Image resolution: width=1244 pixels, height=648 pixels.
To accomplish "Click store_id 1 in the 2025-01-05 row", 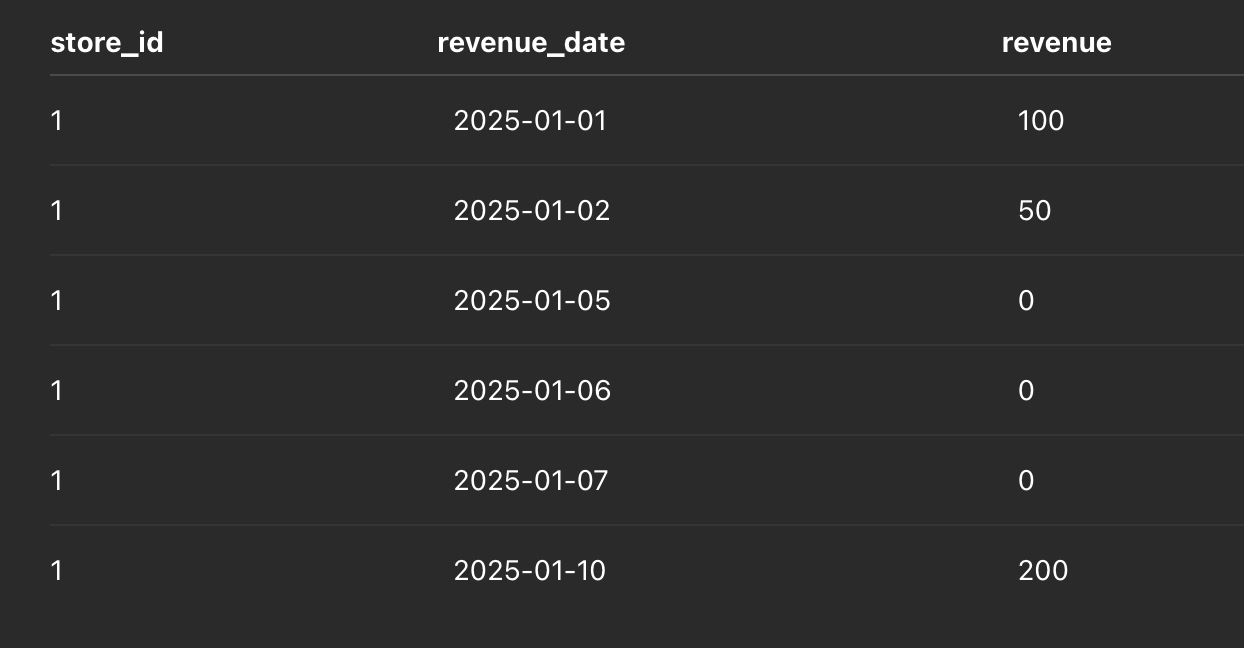I will [56, 301].
